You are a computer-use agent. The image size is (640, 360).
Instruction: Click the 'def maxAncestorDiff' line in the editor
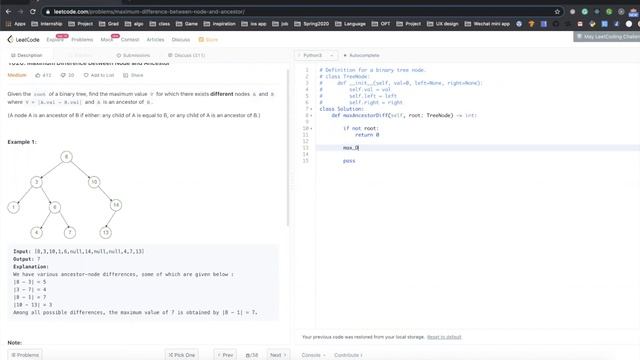pyautogui.click(x=404, y=116)
